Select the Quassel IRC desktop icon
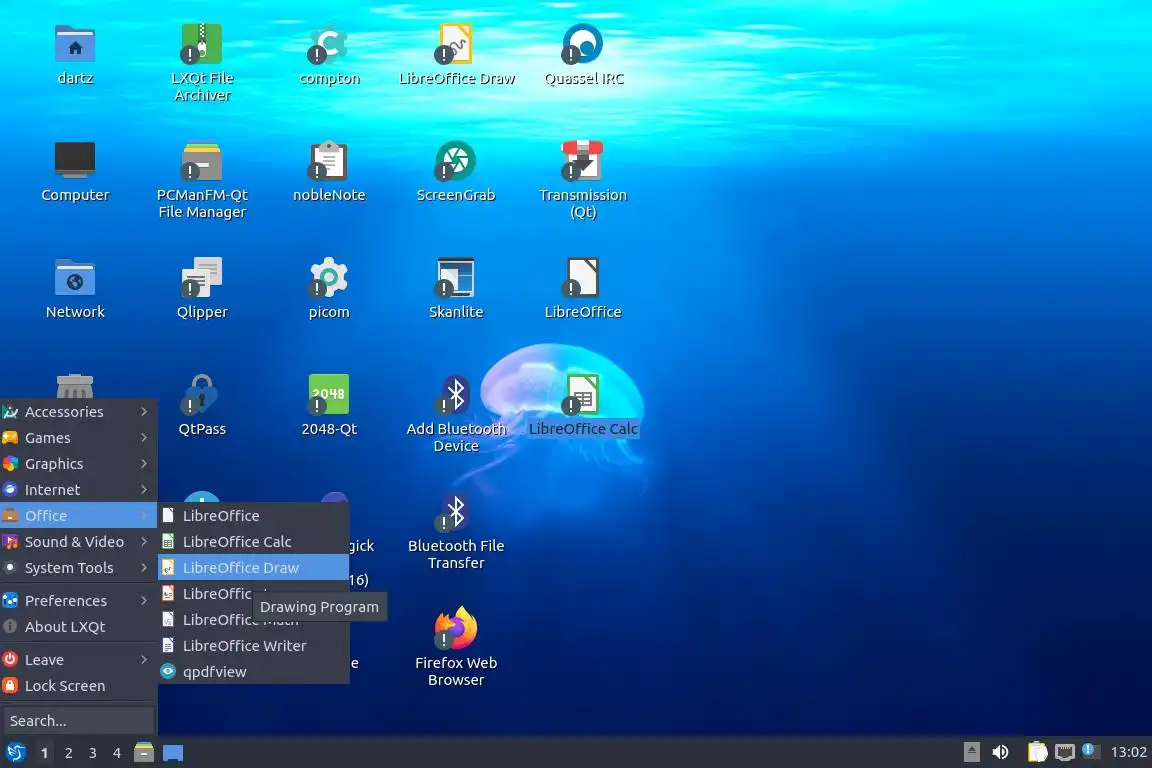The height and width of the screenshot is (768, 1152). tap(583, 44)
